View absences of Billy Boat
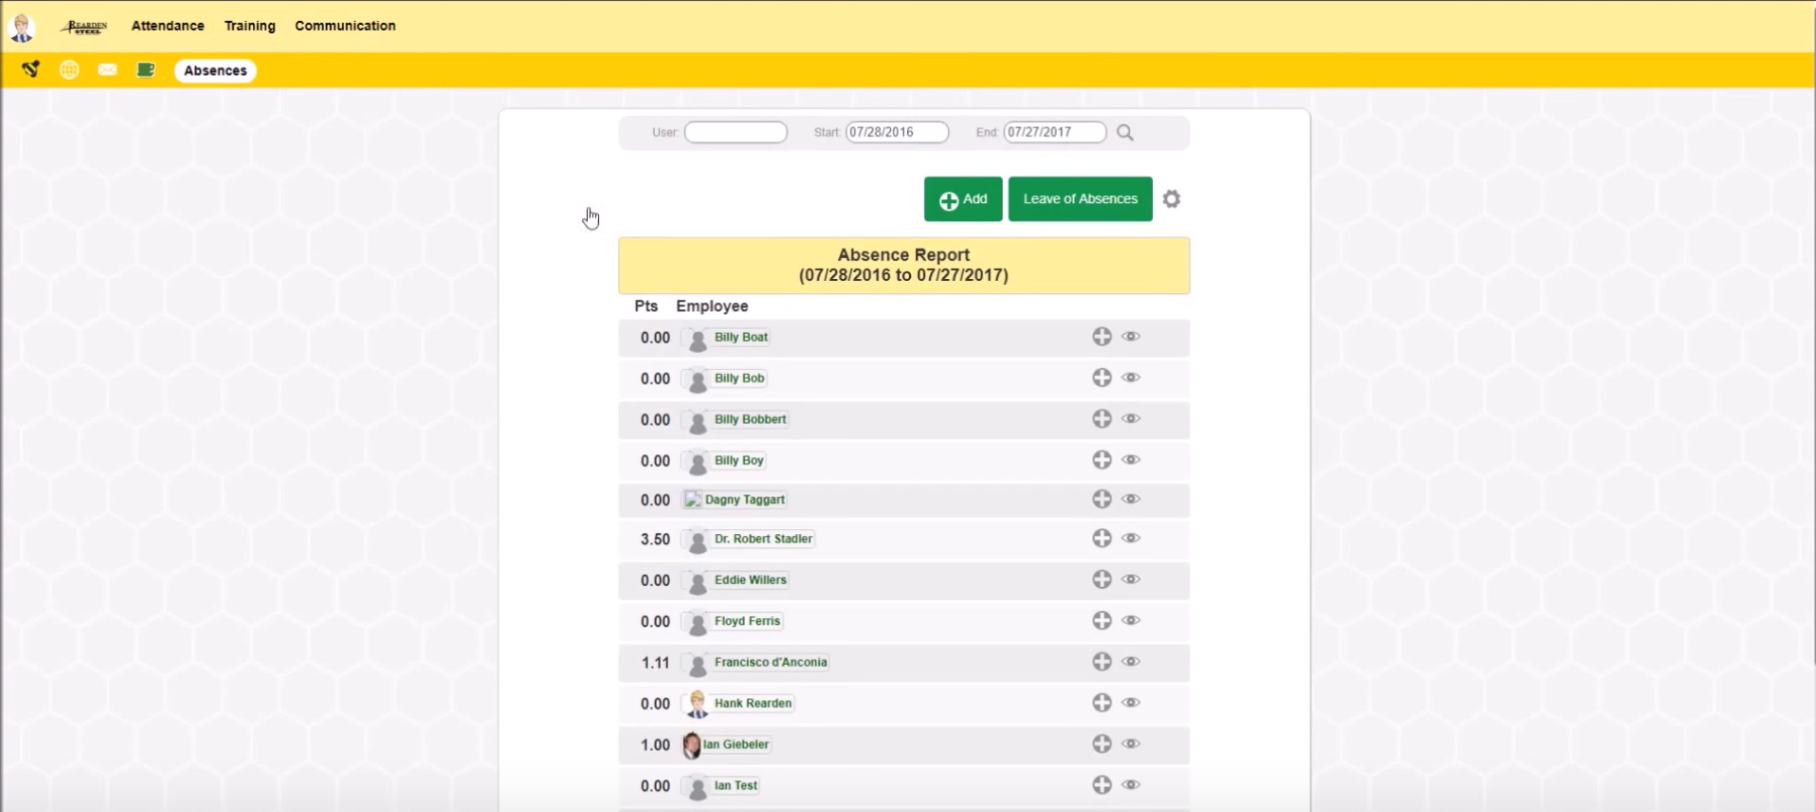 1131,337
